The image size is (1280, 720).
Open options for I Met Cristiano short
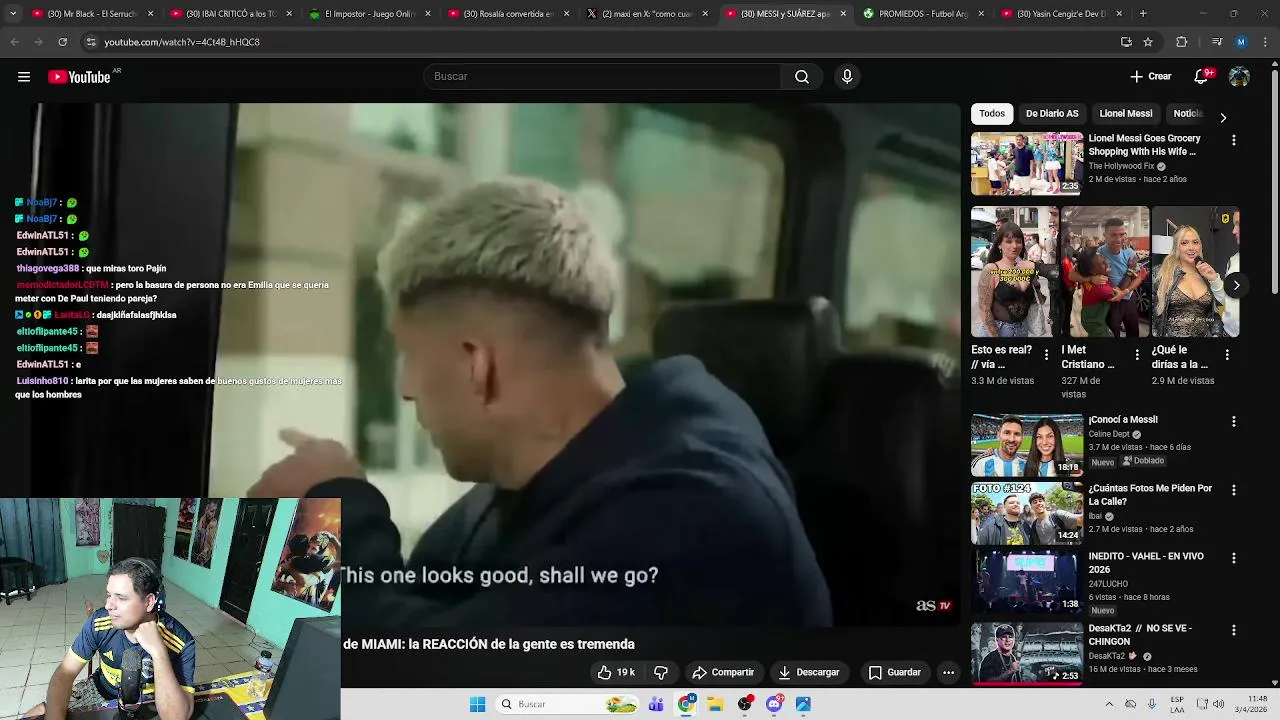click(1137, 355)
